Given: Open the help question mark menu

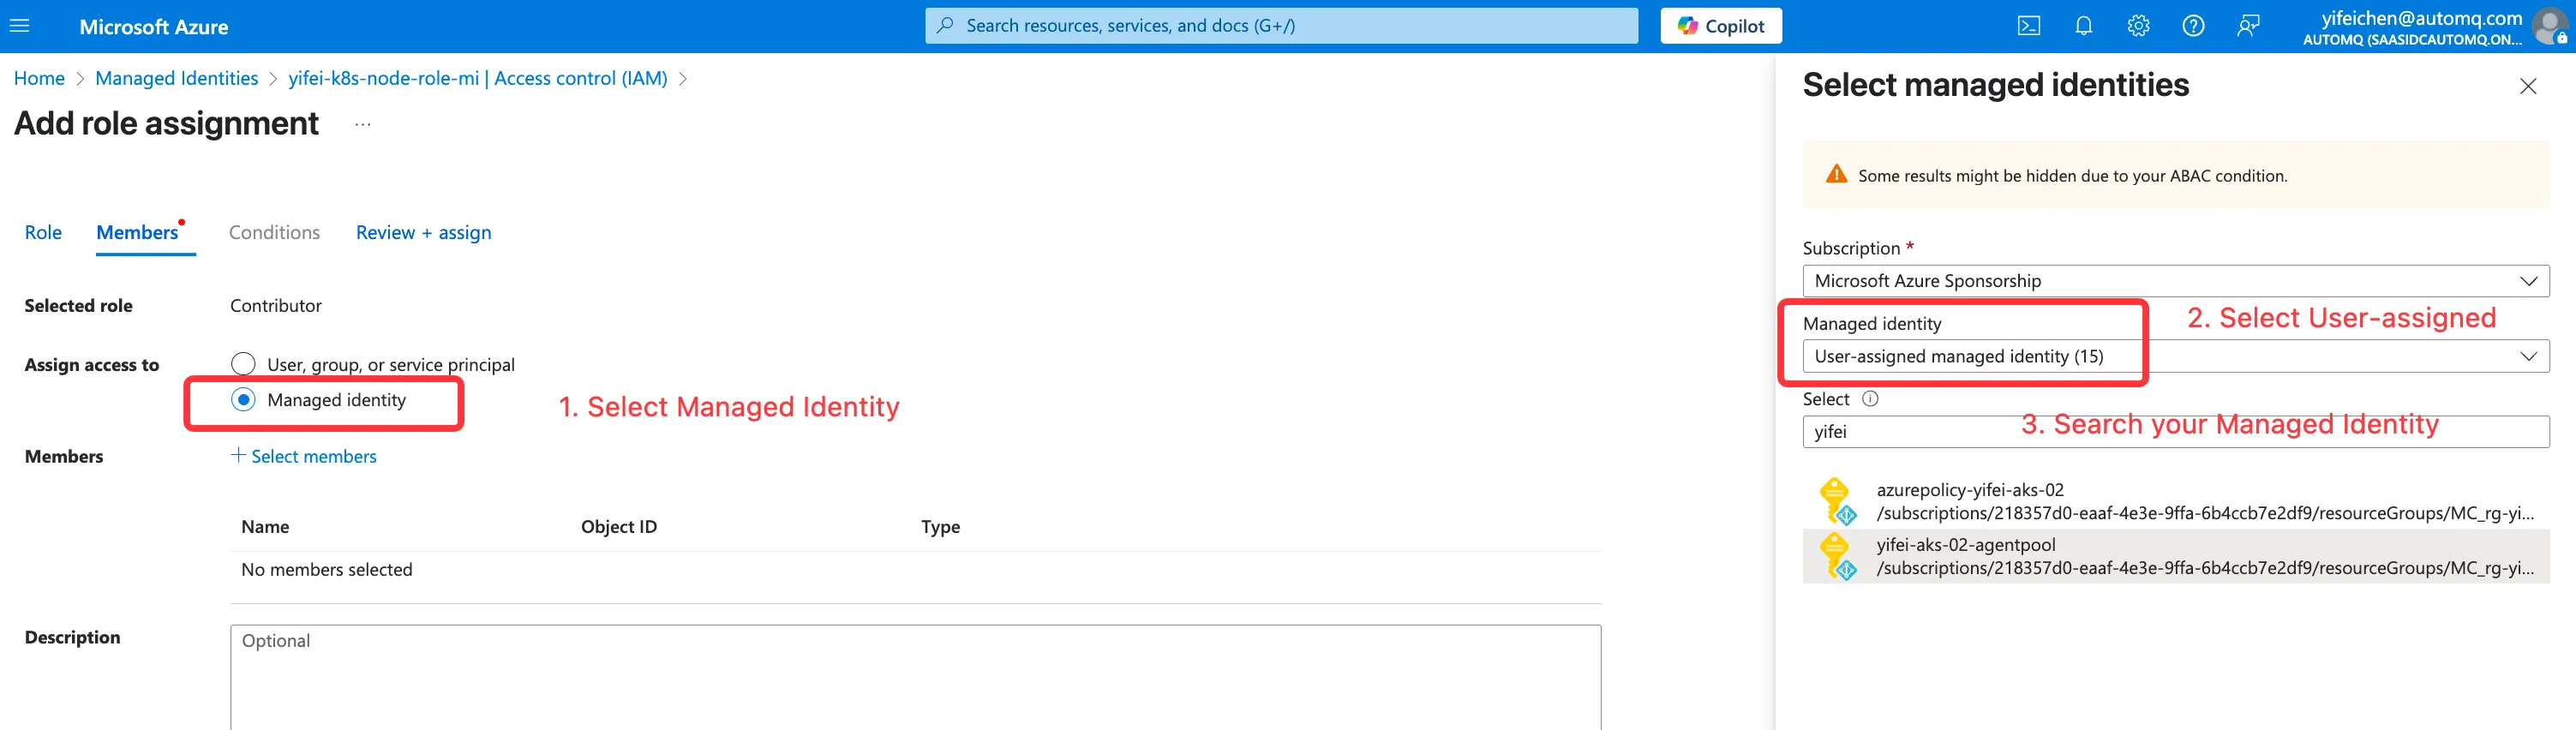Looking at the screenshot, I should pos(2193,26).
